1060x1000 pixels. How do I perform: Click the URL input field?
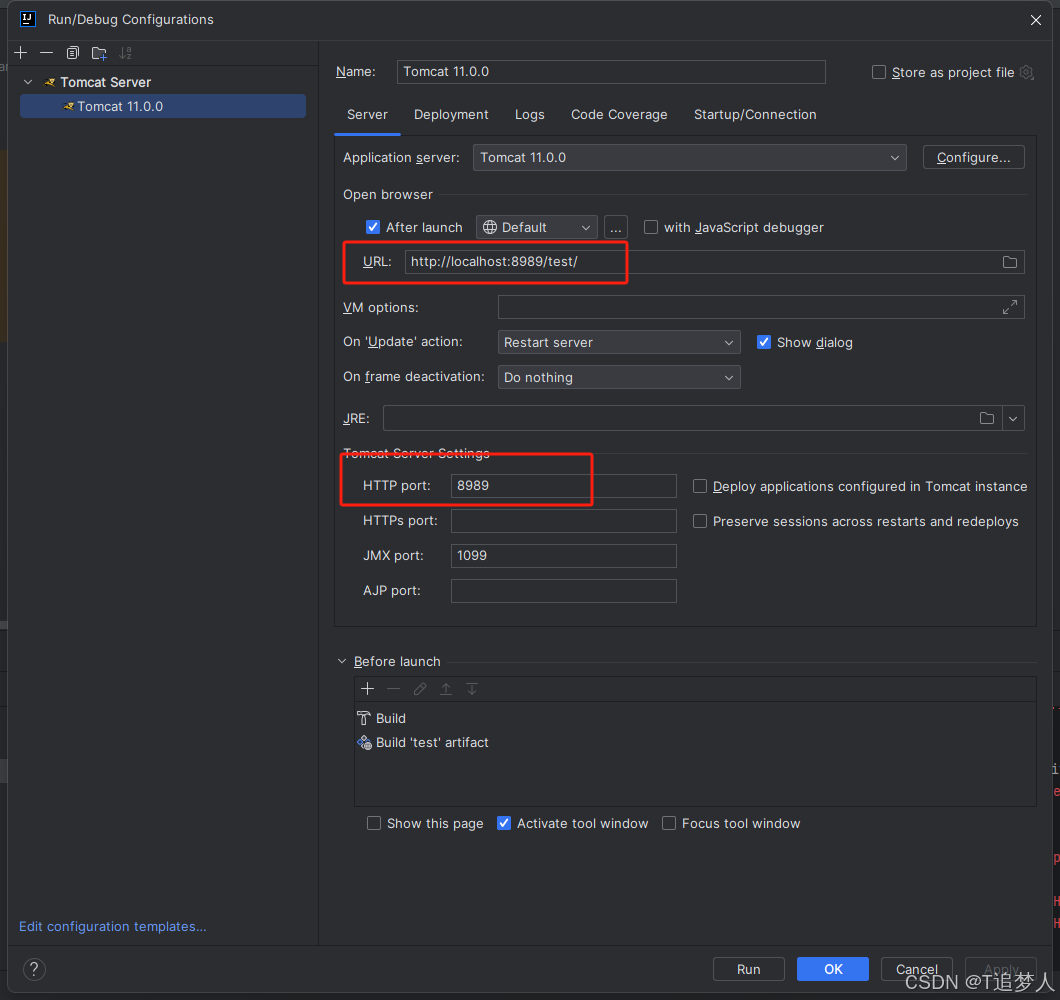[715, 262]
